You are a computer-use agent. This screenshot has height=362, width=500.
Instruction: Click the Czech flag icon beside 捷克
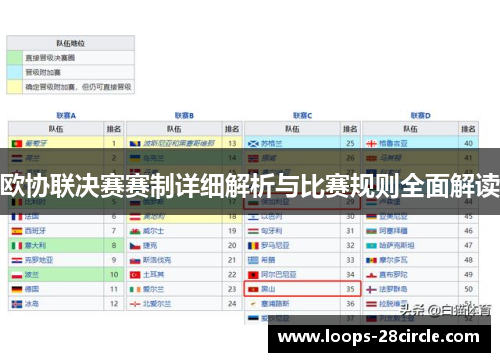point(135,246)
